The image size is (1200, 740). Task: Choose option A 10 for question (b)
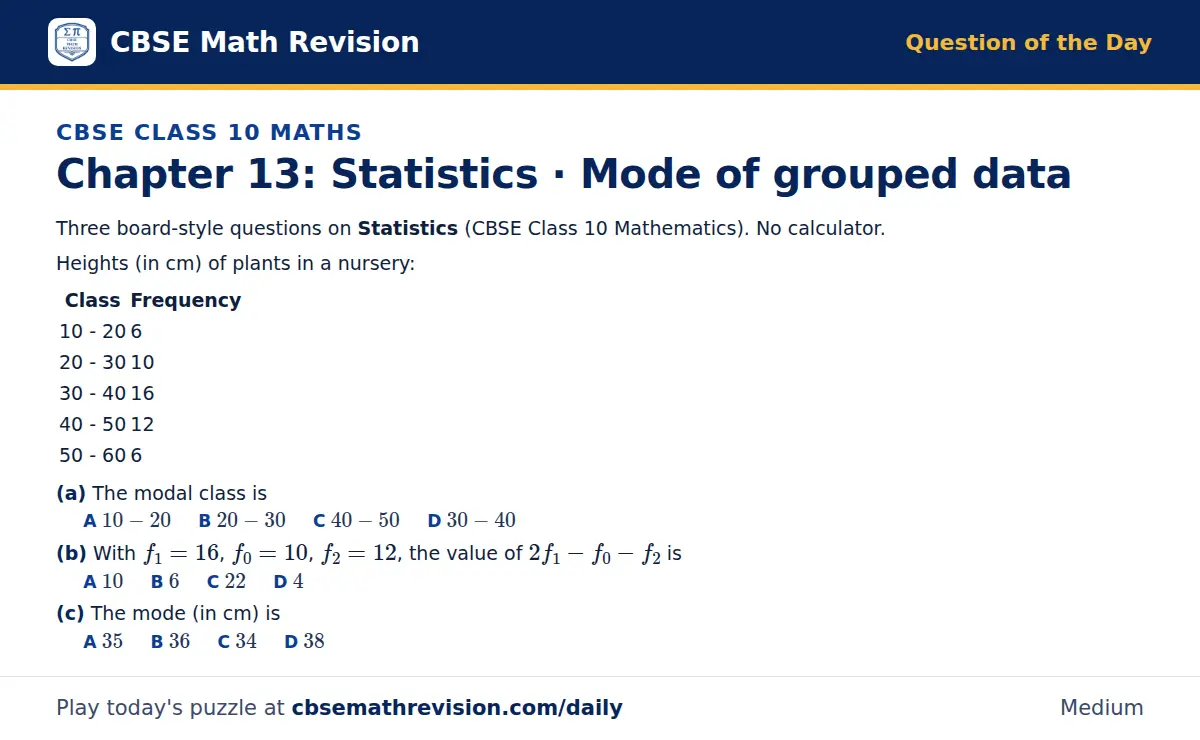pyautogui.click(x=104, y=581)
